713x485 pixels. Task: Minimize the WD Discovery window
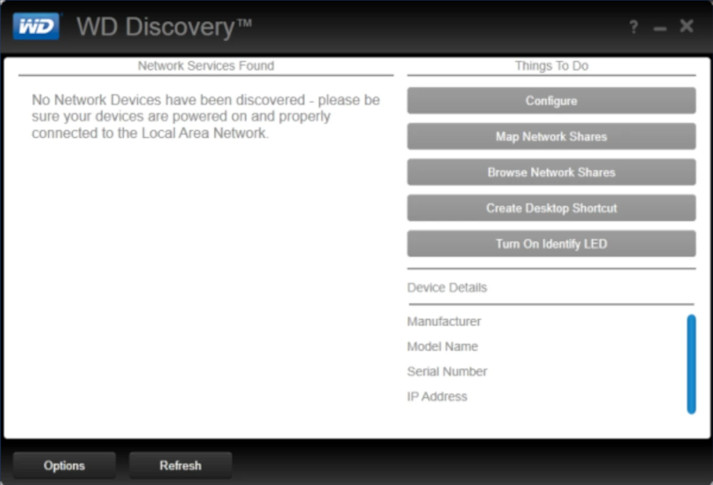coord(660,29)
